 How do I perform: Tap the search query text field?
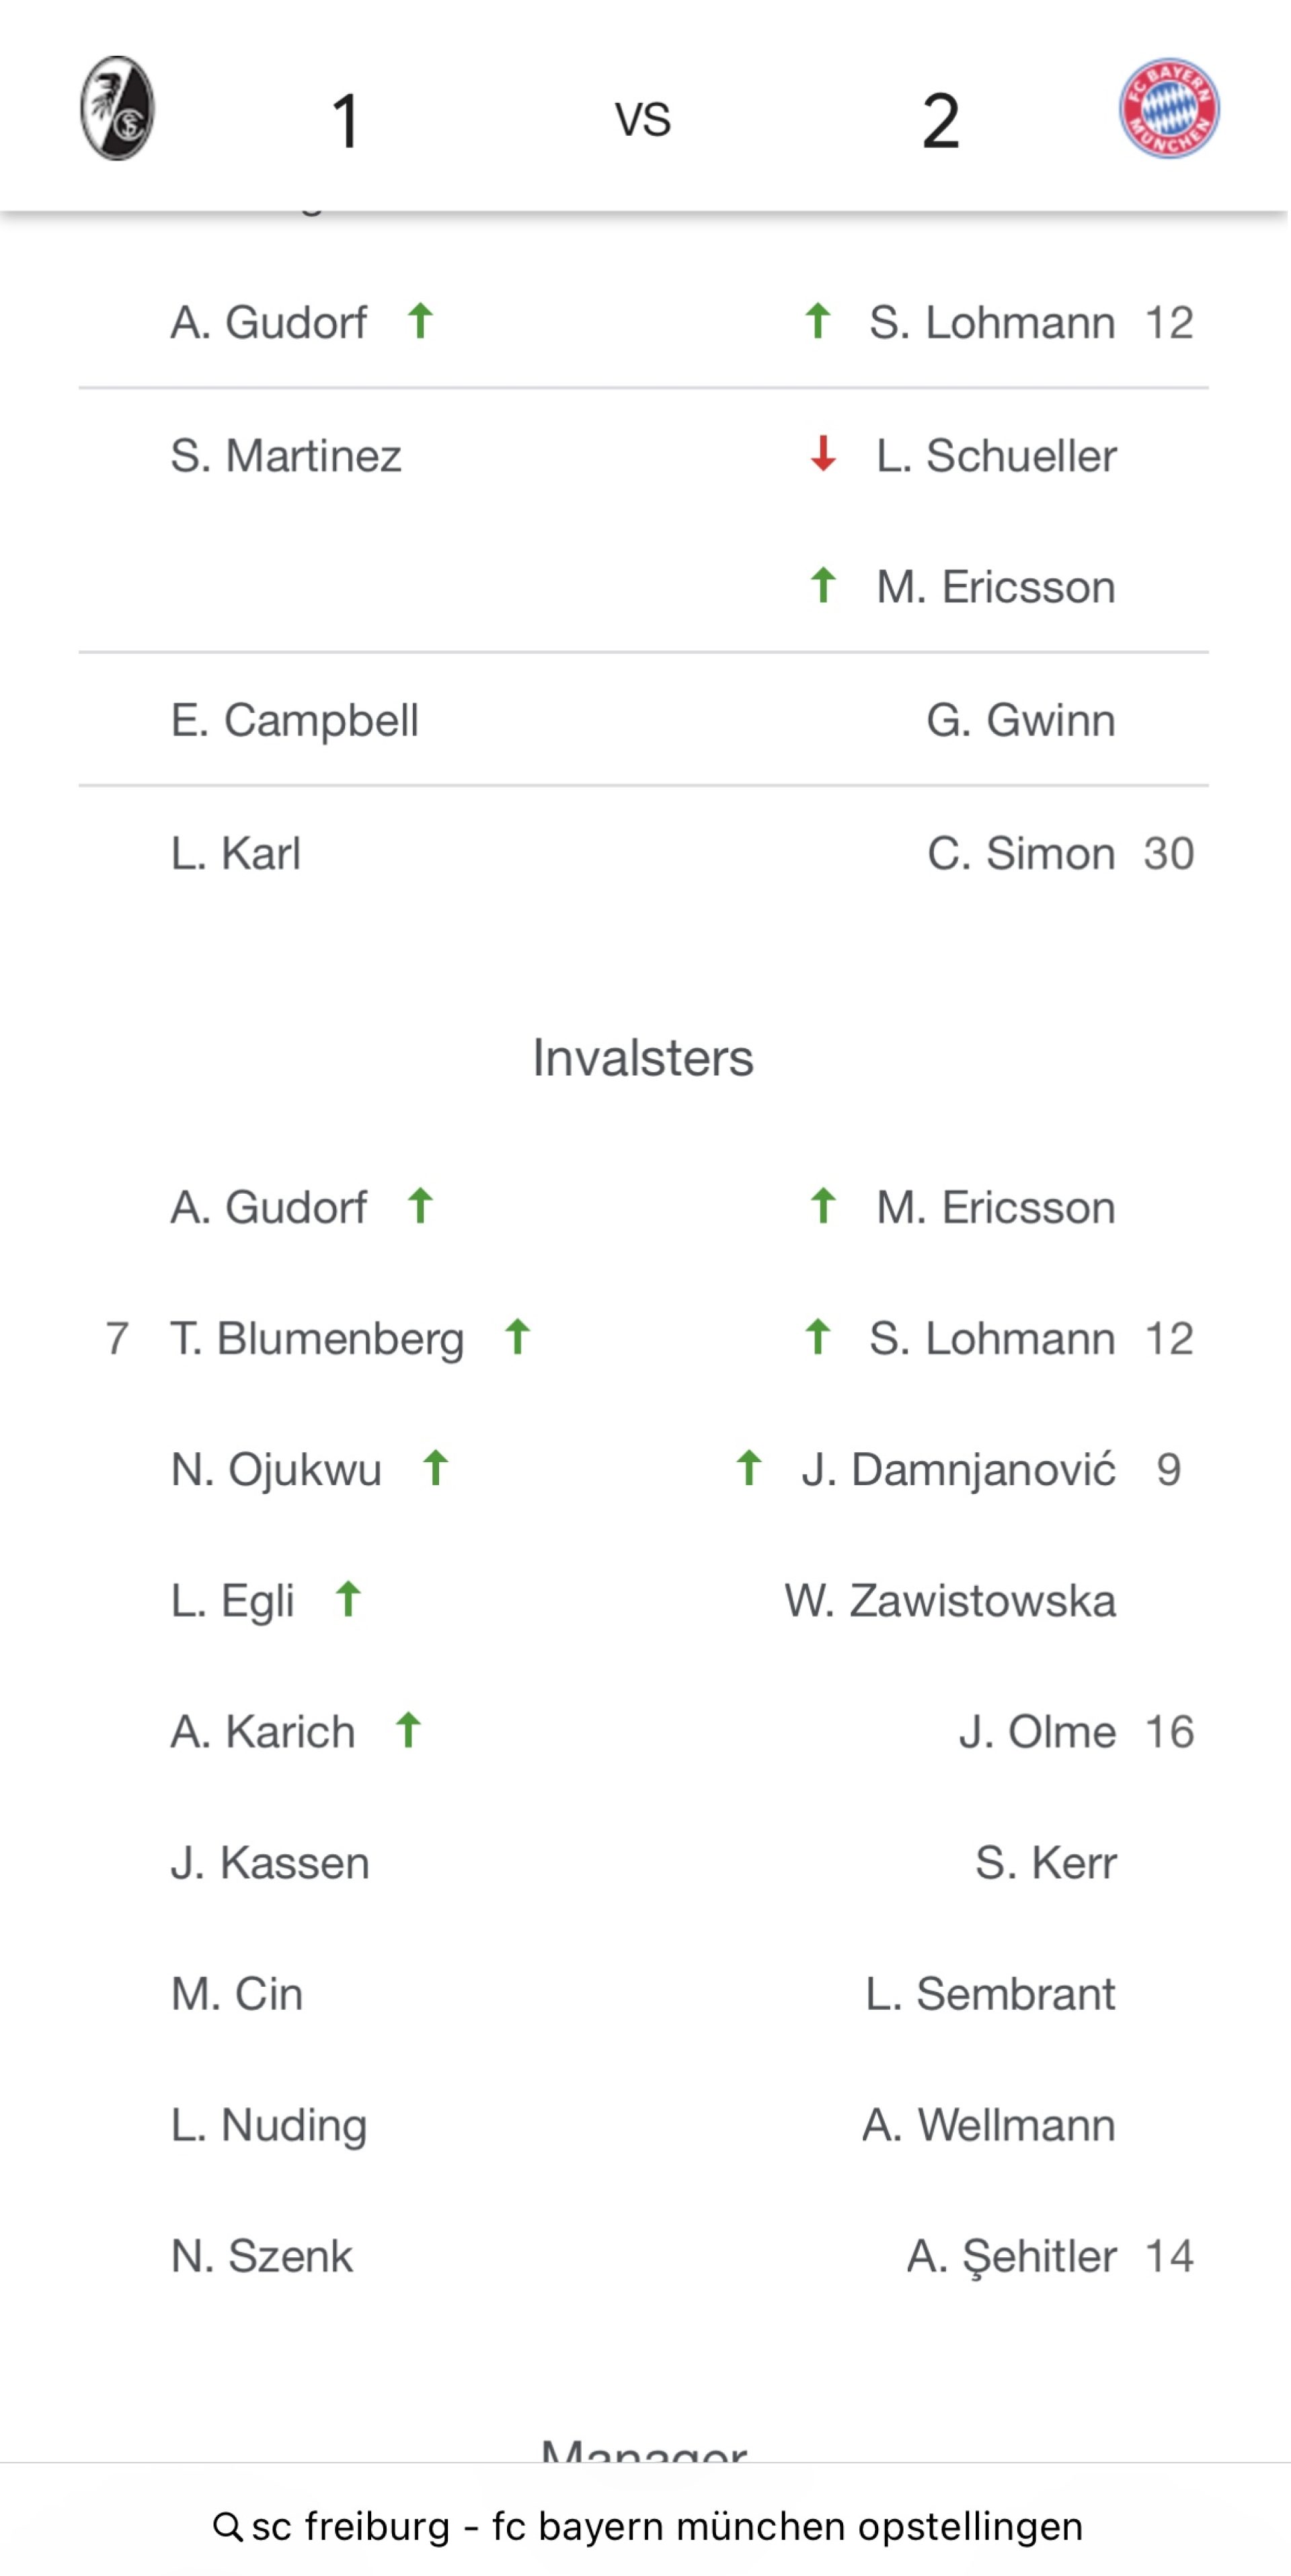(667, 2526)
